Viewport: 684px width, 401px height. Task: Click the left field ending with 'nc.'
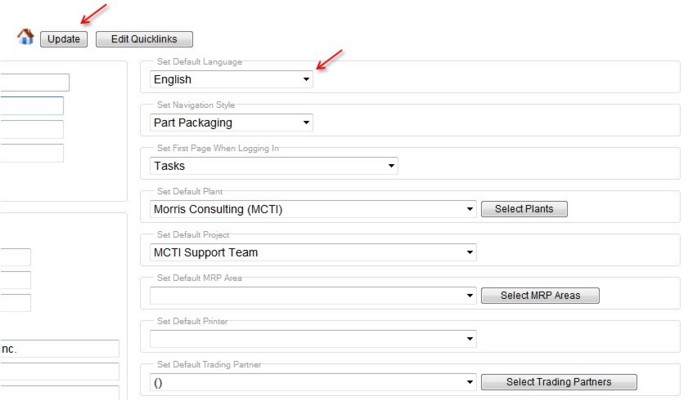click(59, 349)
